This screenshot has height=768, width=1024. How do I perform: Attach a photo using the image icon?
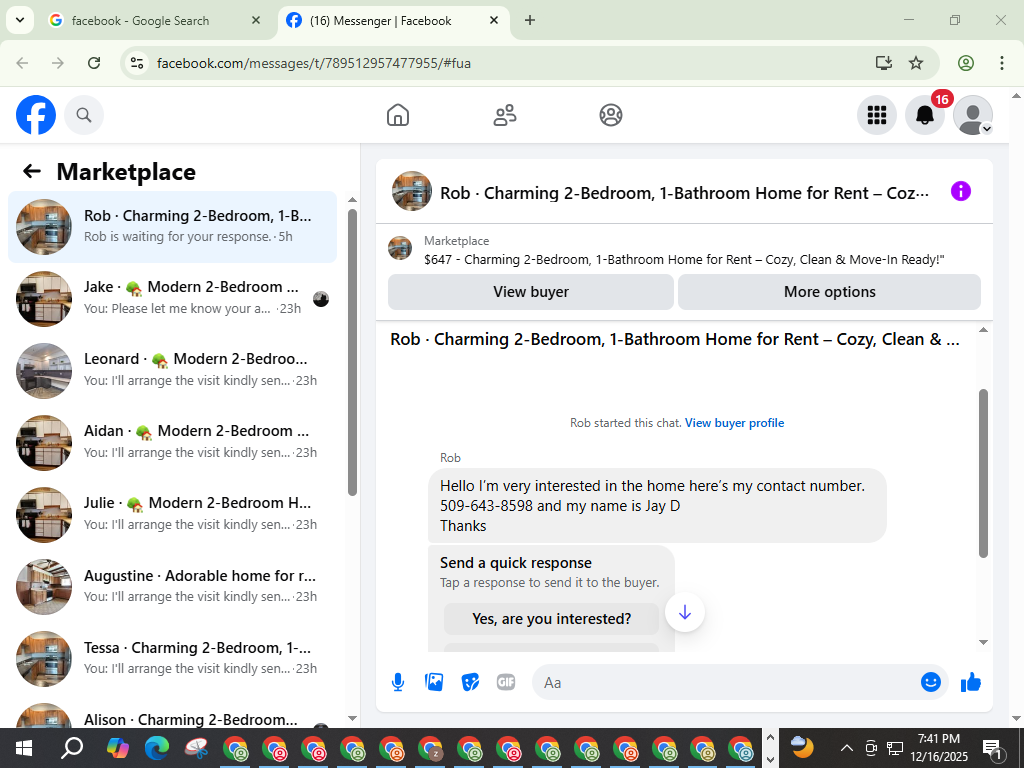pyautogui.click(x=434, y=682)
